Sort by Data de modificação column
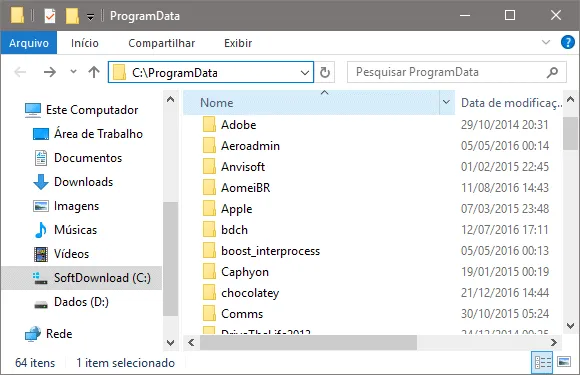The image size is (580, 375). (x=511, y=102)
